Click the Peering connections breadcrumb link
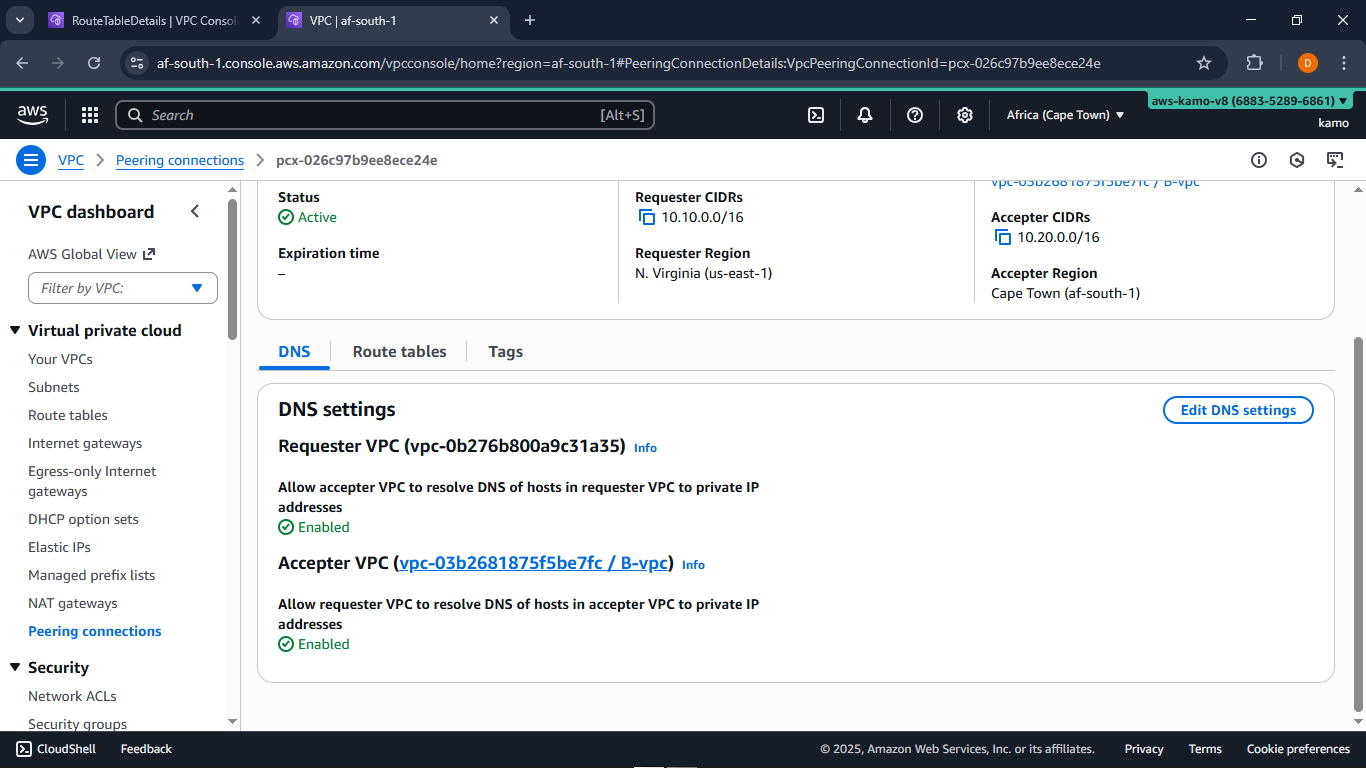The width and height of the screenshot is (1366, 768). (180, 160)
